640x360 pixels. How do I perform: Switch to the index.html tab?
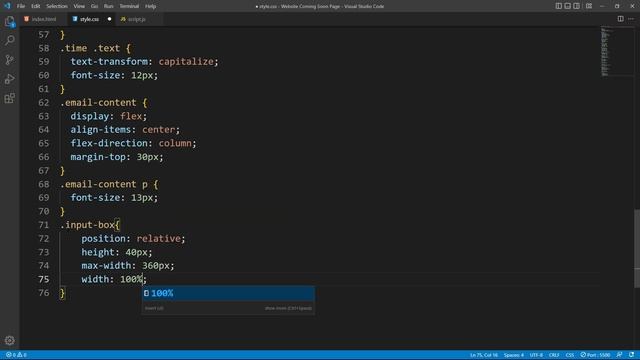44,19
